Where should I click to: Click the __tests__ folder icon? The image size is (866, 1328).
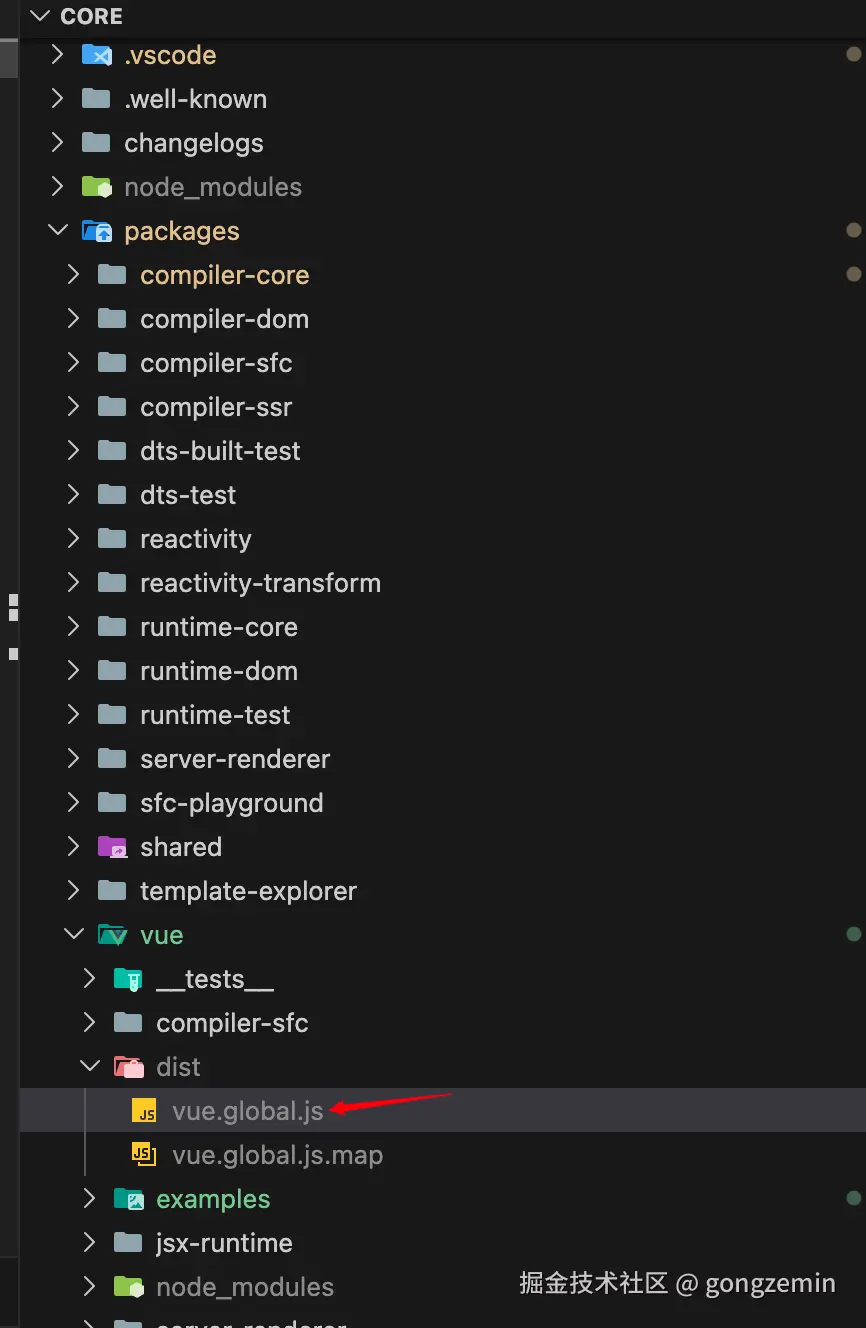[128, 979]
